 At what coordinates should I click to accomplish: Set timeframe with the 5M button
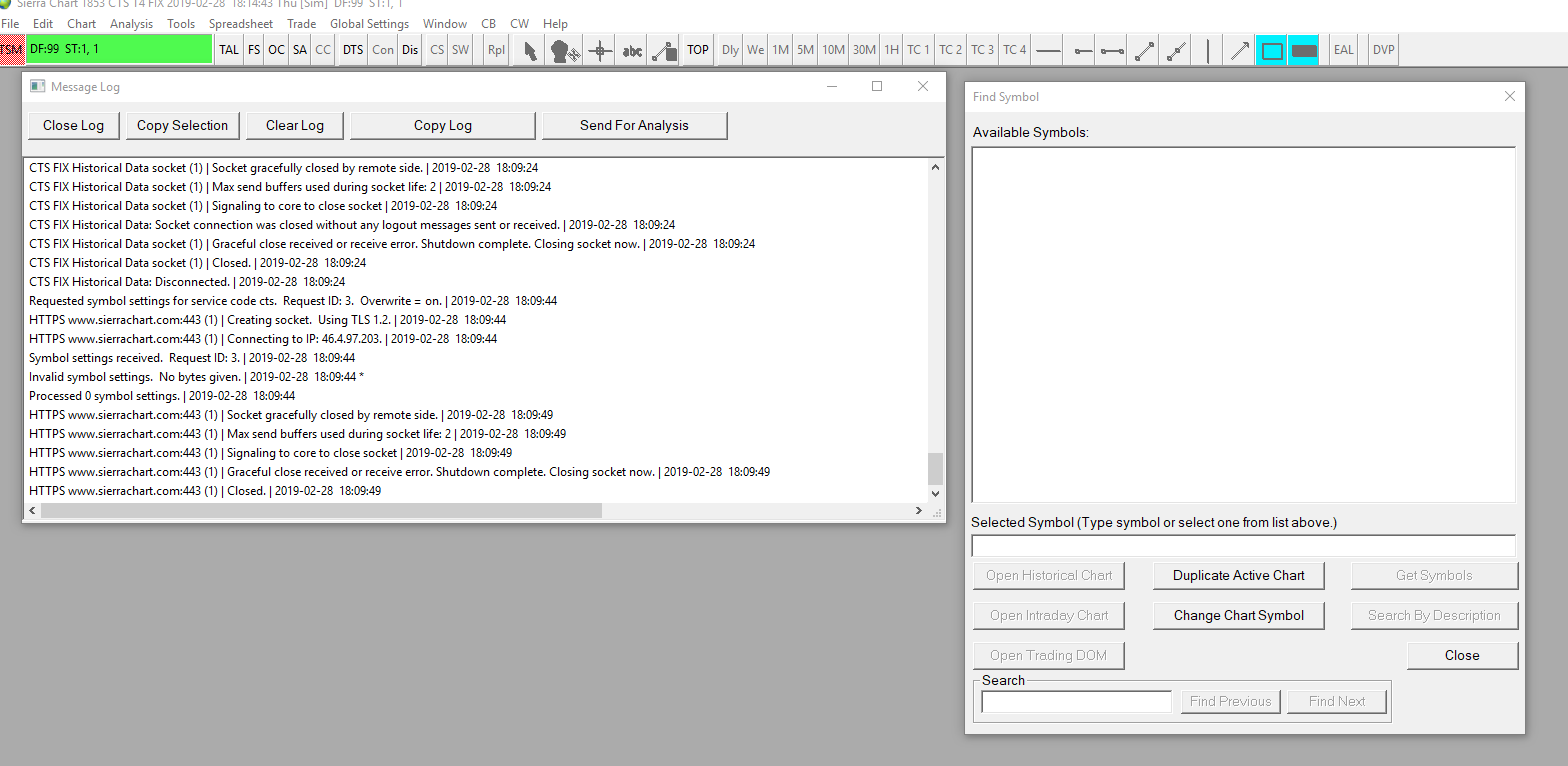(805, 50)
